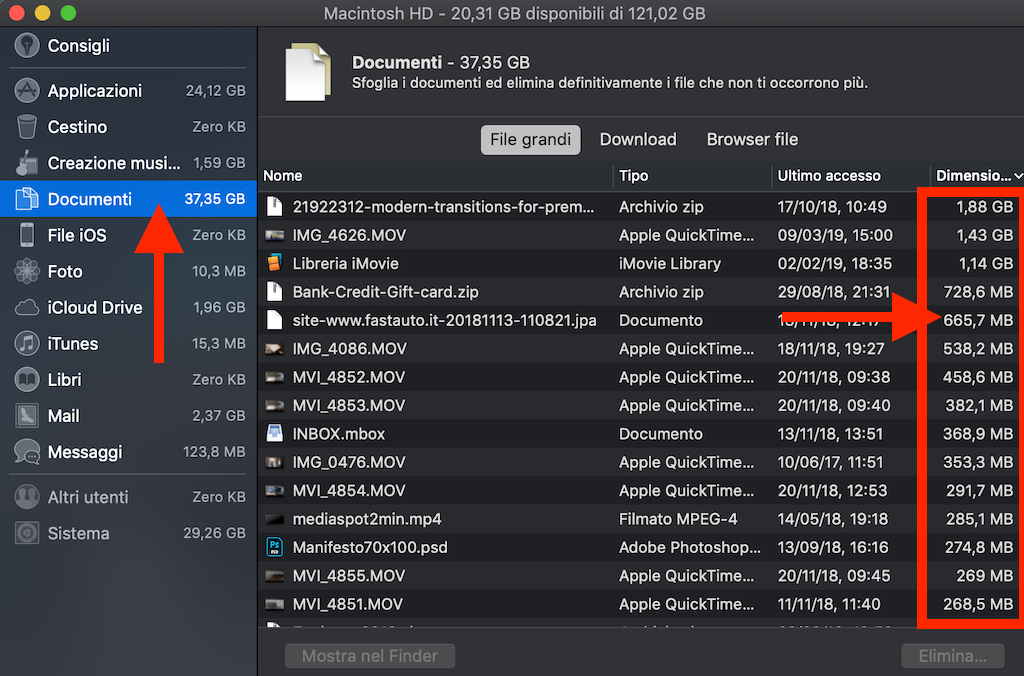Select the file name INBOX.mbox
The height and width of the screenshot is (676, 1024).
[339, 434]
